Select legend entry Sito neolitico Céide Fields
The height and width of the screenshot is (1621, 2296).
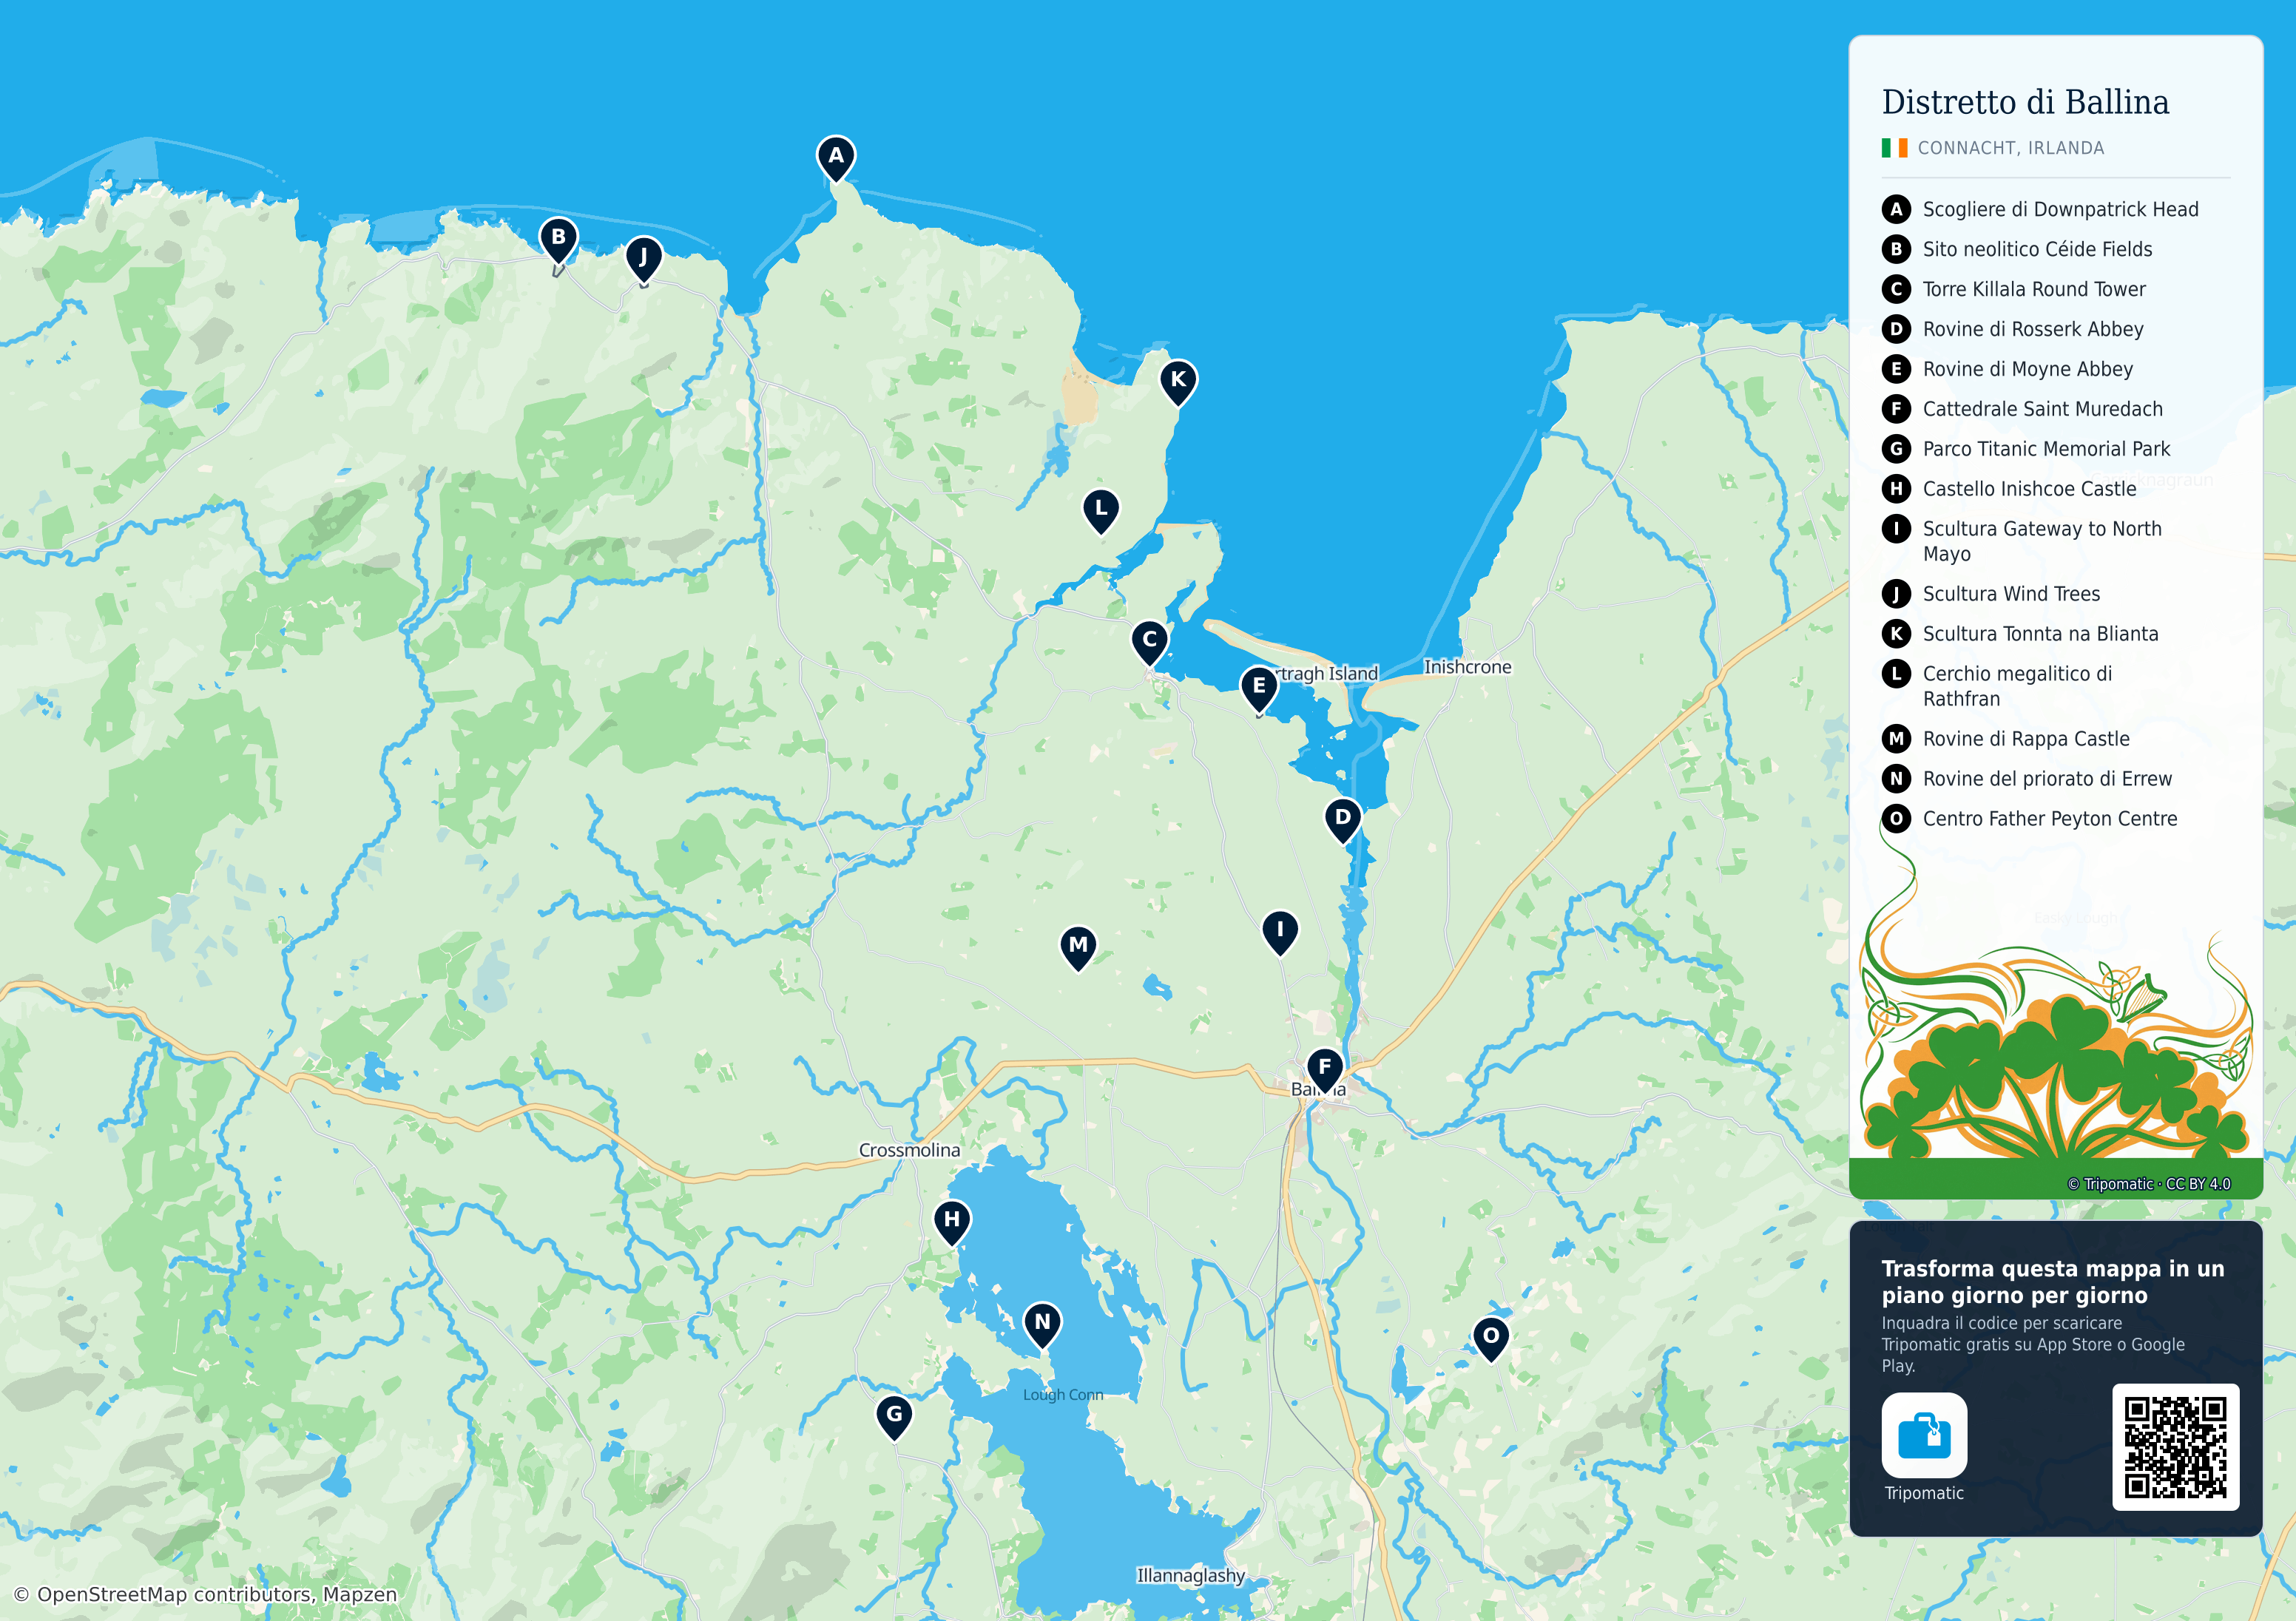click(2017, 249)
